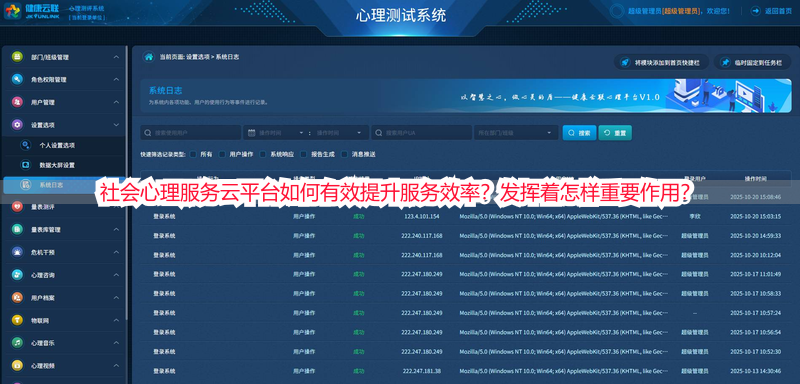
Task: Click IP address 123.4.101.154
Action: pyautogui.click(x=421, y=216)
